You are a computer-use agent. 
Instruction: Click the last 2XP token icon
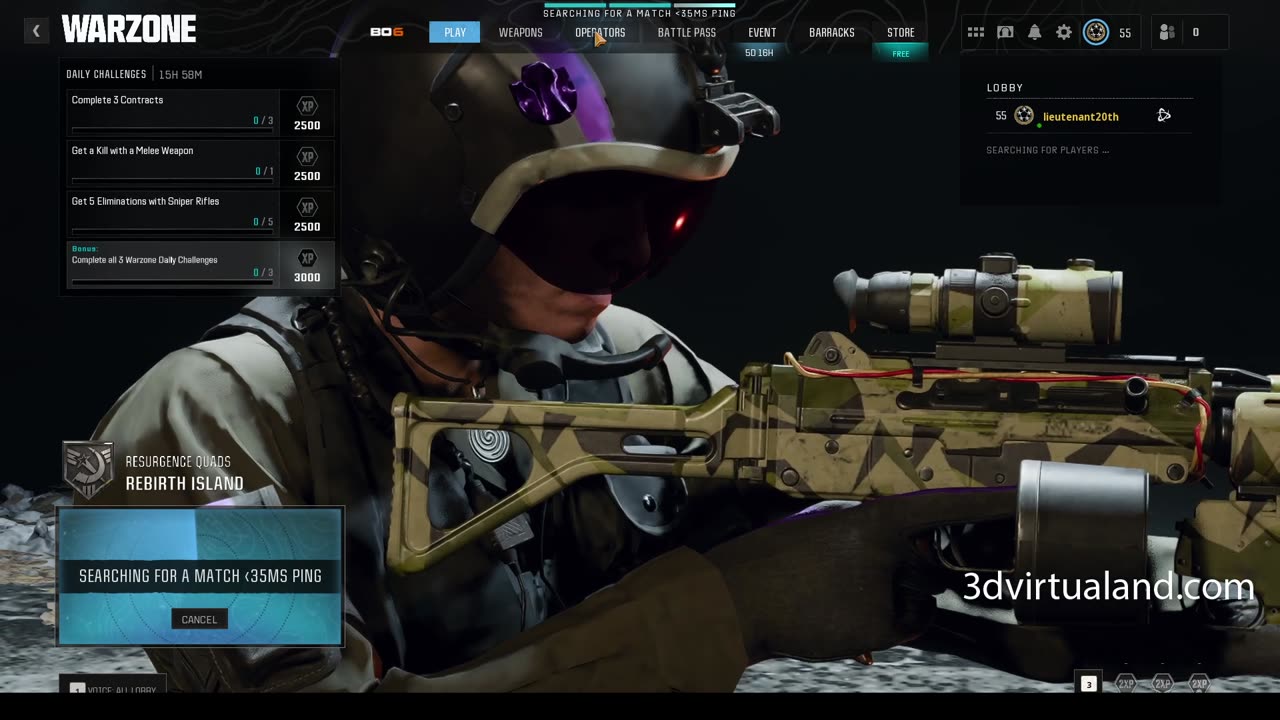click(1199, 684)
